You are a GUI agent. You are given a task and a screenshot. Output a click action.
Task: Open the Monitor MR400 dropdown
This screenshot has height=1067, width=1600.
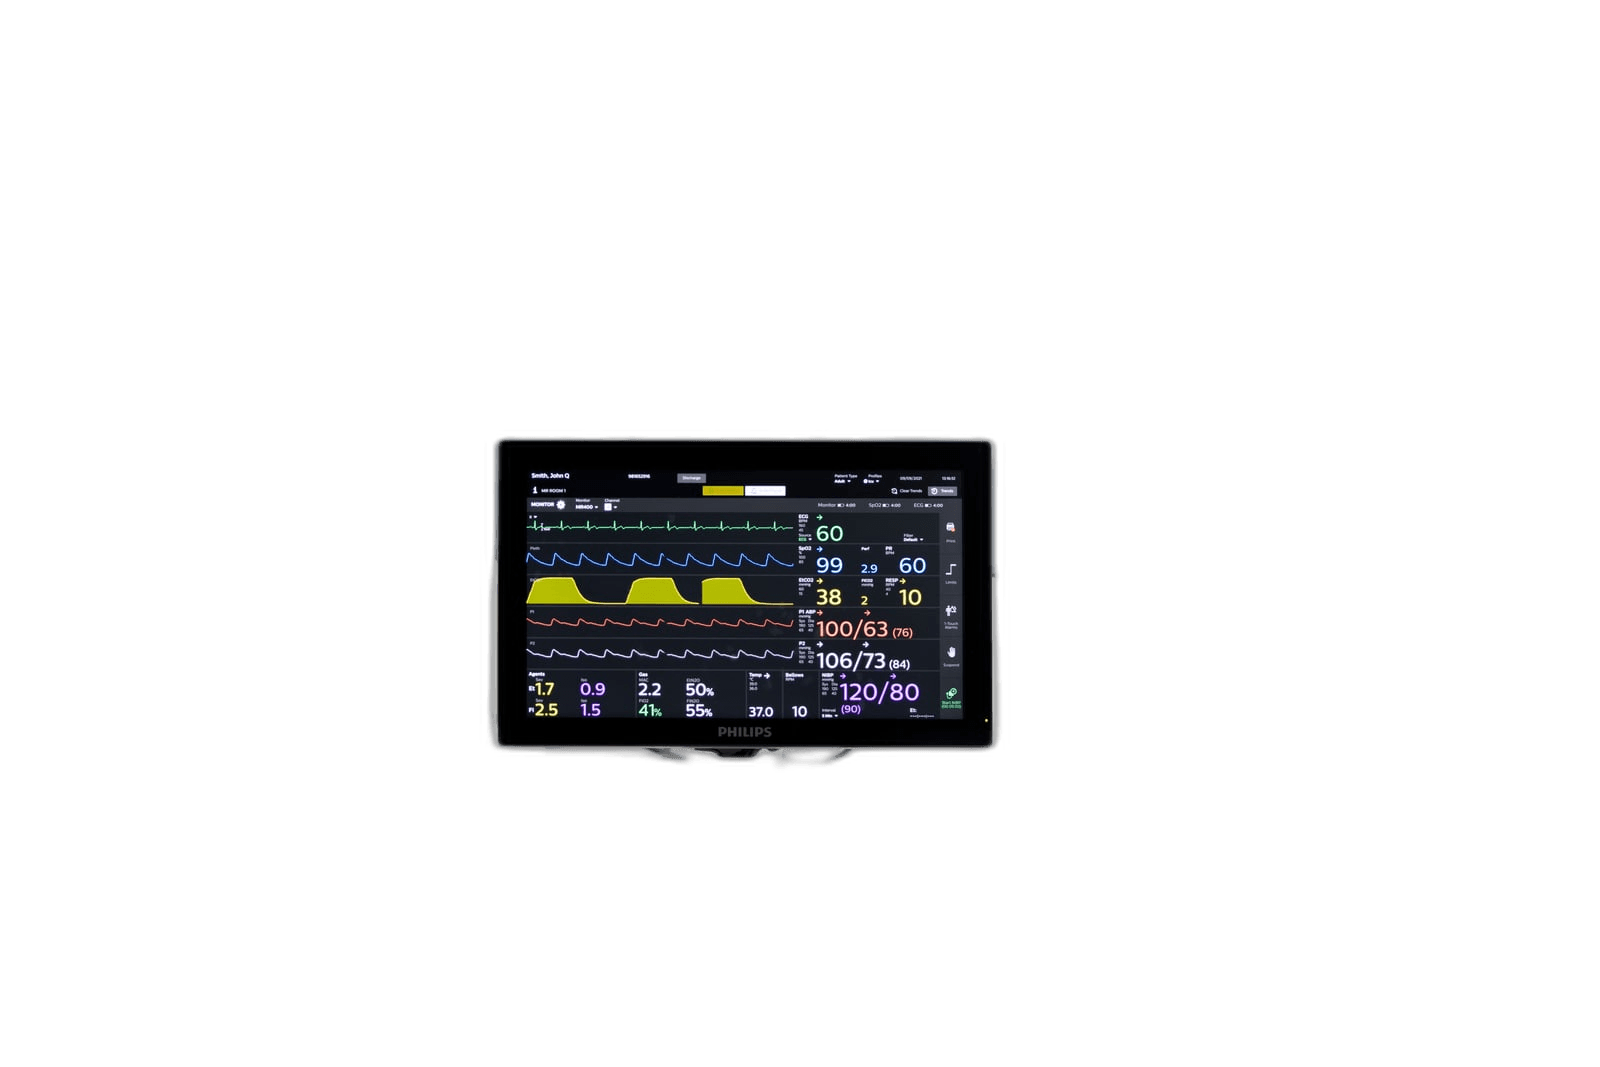pyautogui.click(x=587, y=507)
